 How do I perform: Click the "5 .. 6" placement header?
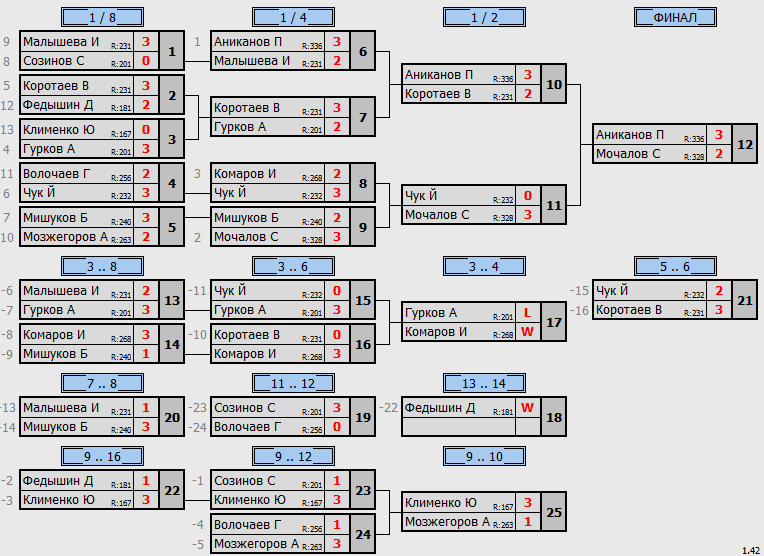click(675, 266)
